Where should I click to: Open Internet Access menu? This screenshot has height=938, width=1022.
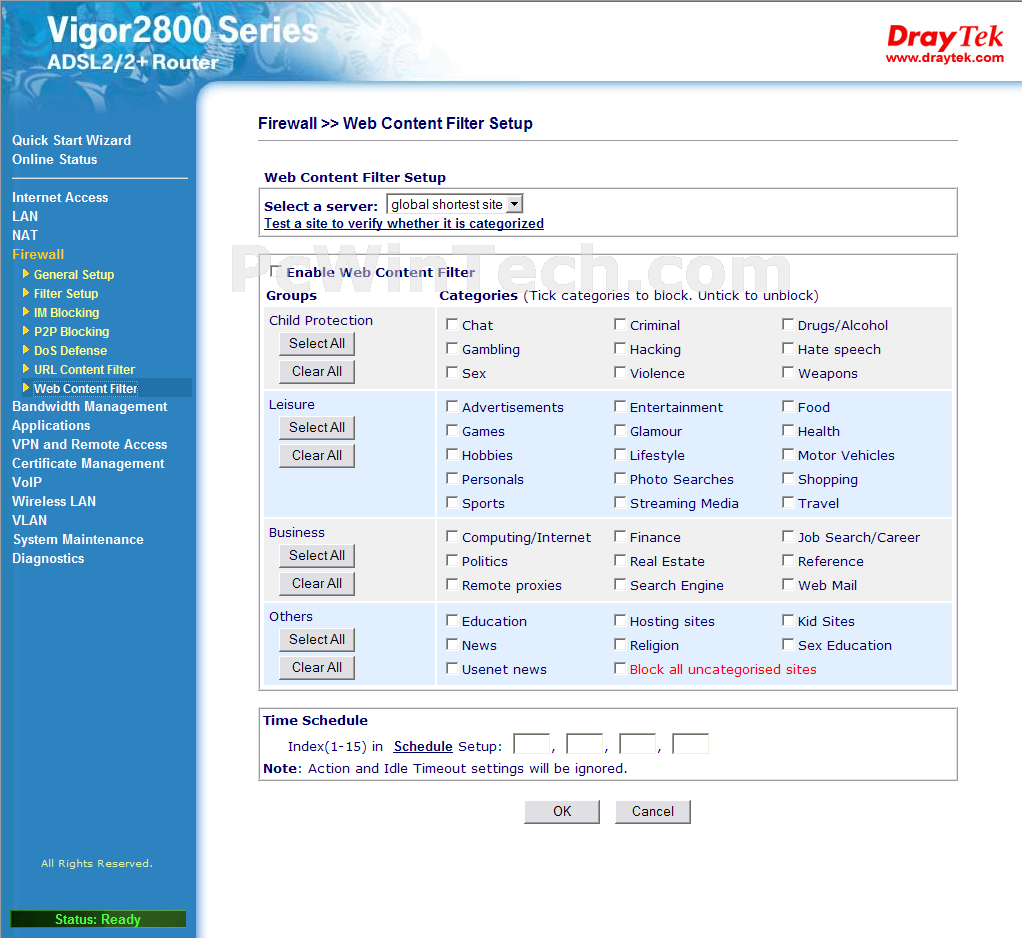point(60,197)
